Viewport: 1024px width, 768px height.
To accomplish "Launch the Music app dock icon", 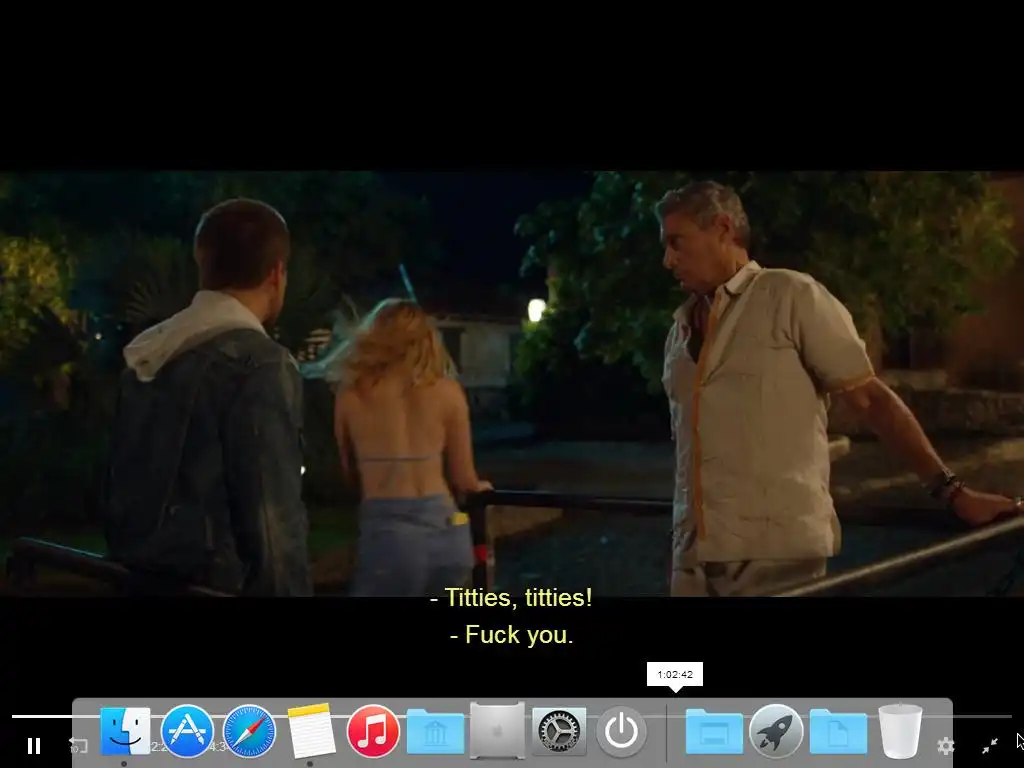I will [373, 731].
